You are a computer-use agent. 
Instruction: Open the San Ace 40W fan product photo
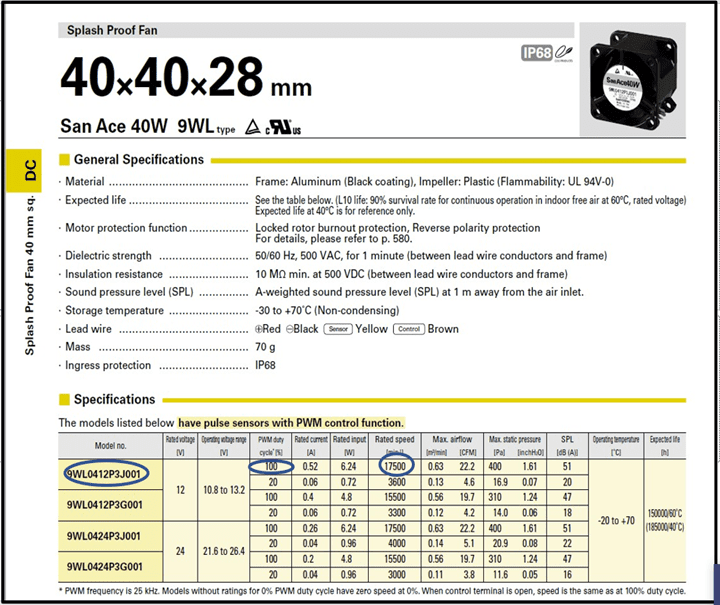(x=633, y=79)
